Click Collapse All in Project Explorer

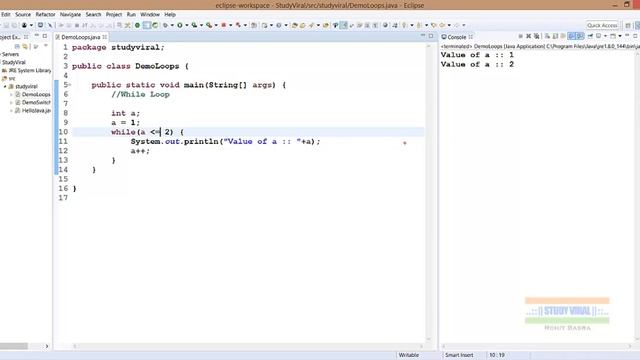click(x=17, y=47)
